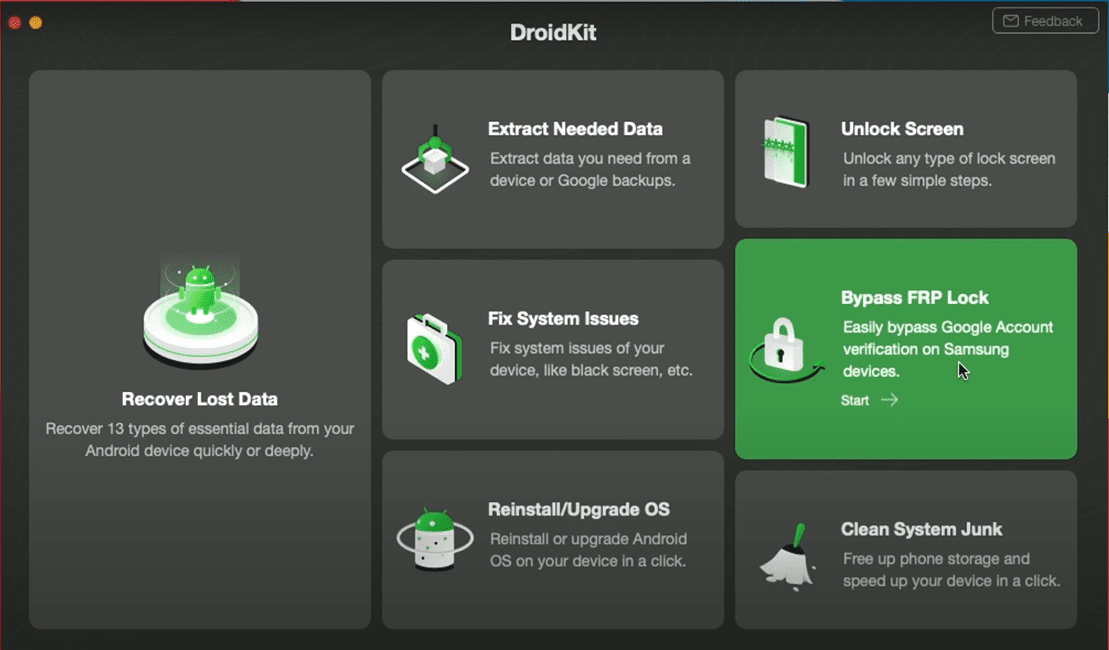Screen dimensions: 1109x650
Task: Click the envelope icon in Feedback button
Action: (1011, 21)
